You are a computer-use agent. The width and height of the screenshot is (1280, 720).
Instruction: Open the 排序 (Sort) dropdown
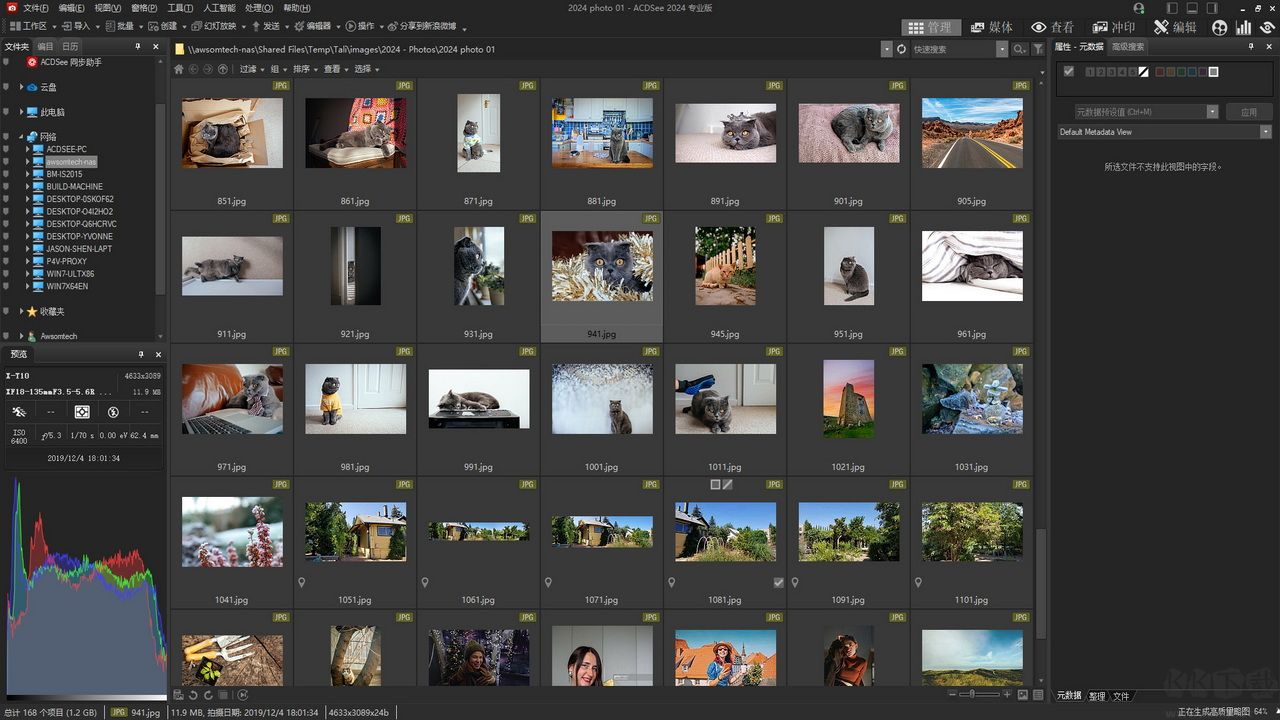[305, 69]
